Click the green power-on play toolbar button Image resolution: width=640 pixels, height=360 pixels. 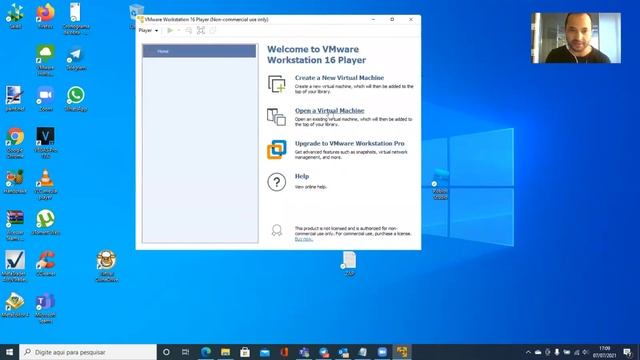click(x=170, y=31)
